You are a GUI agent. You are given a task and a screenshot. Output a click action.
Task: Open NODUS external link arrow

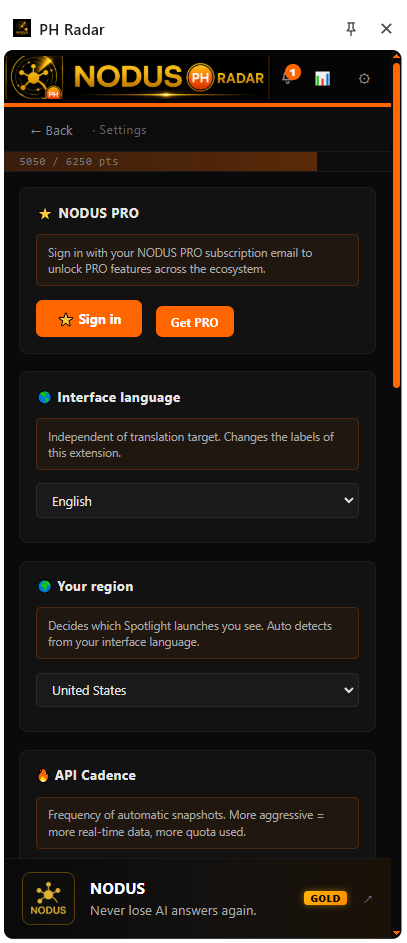click(369, 898)
